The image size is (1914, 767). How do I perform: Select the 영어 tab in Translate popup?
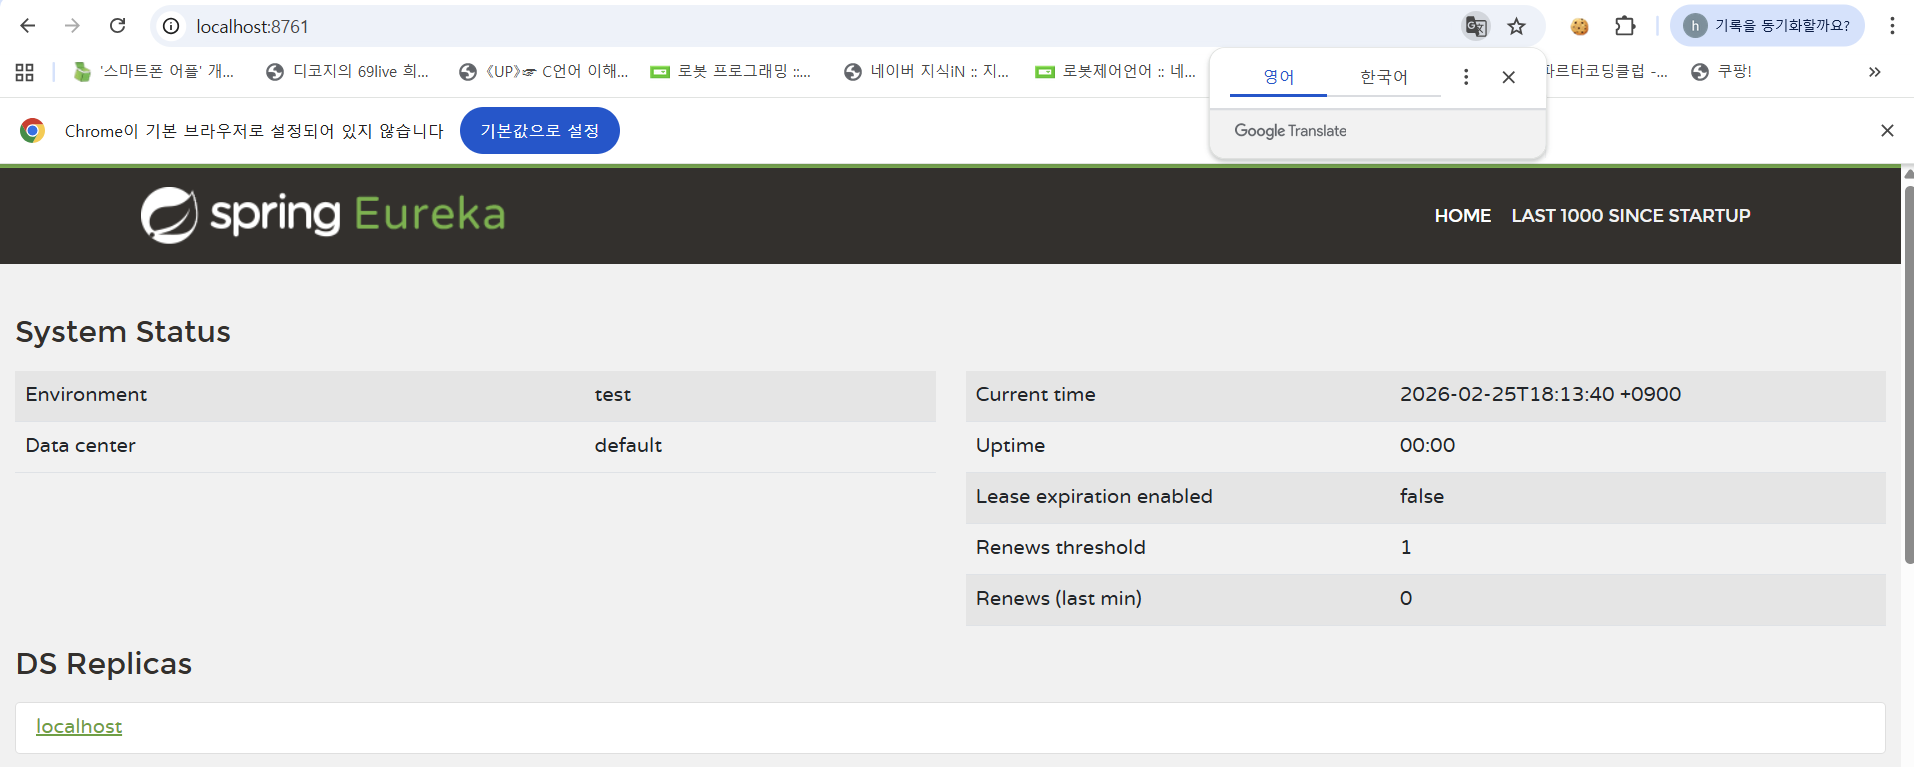1278,77
